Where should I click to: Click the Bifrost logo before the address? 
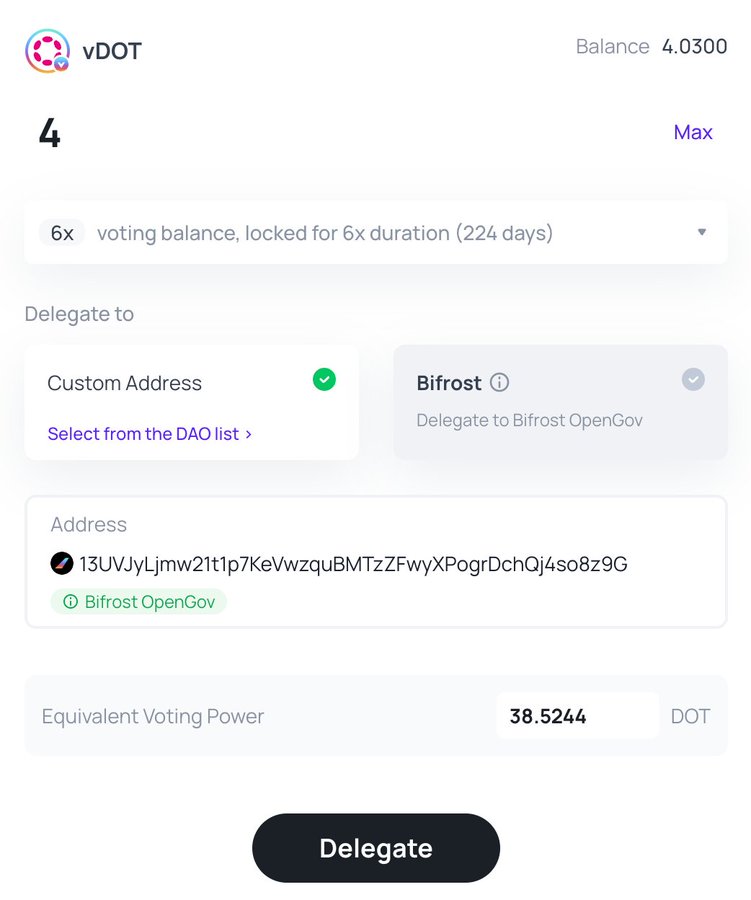(62, 564)
